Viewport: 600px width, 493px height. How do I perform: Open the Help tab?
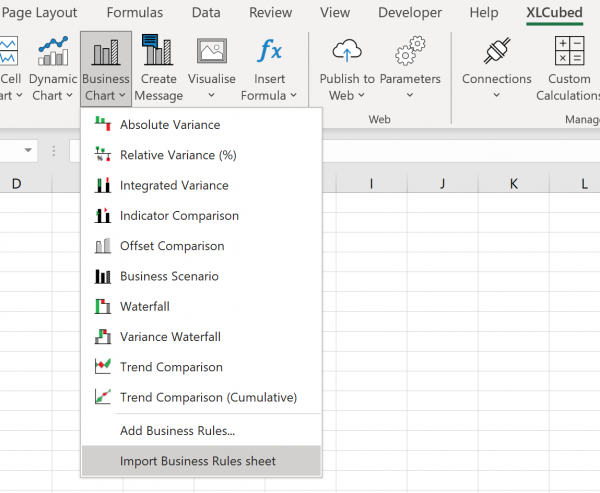pyautogui.click(x=484, y=13)
